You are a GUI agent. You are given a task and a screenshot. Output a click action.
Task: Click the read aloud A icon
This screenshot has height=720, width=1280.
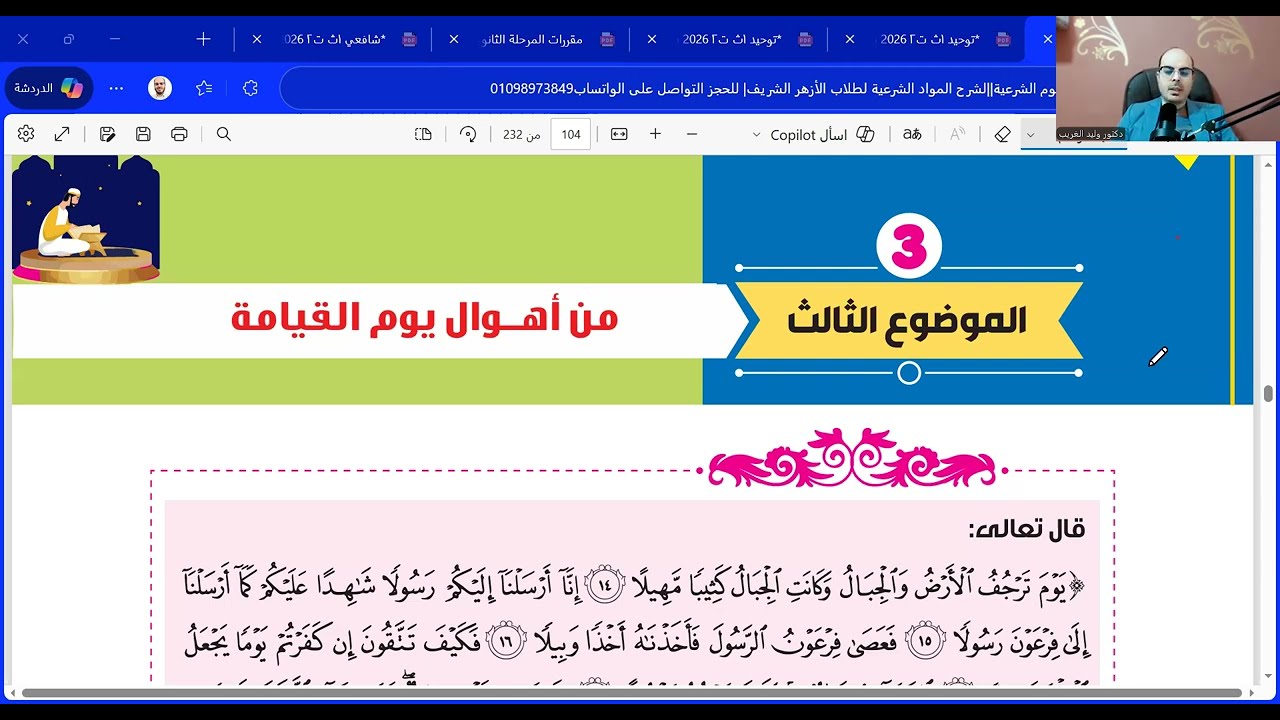(957, 134)
